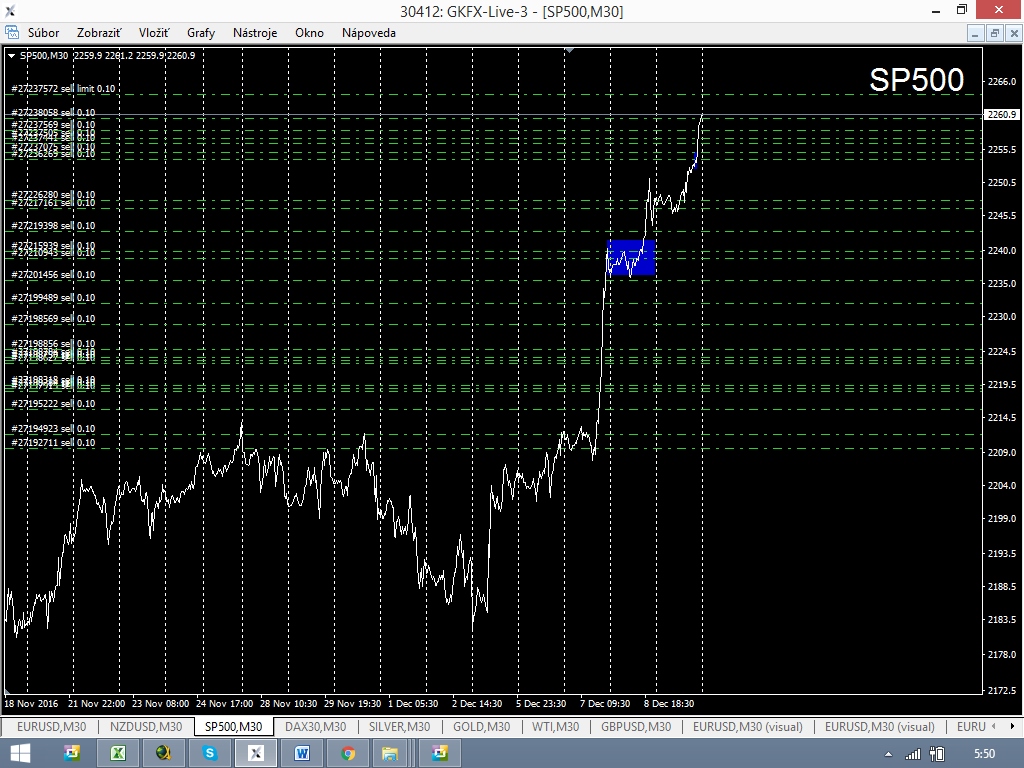This screenshot has height=768, width=1024.
Task: Switch to the EURUSD,M30 chart tab
Action: [x=52, y=726]
